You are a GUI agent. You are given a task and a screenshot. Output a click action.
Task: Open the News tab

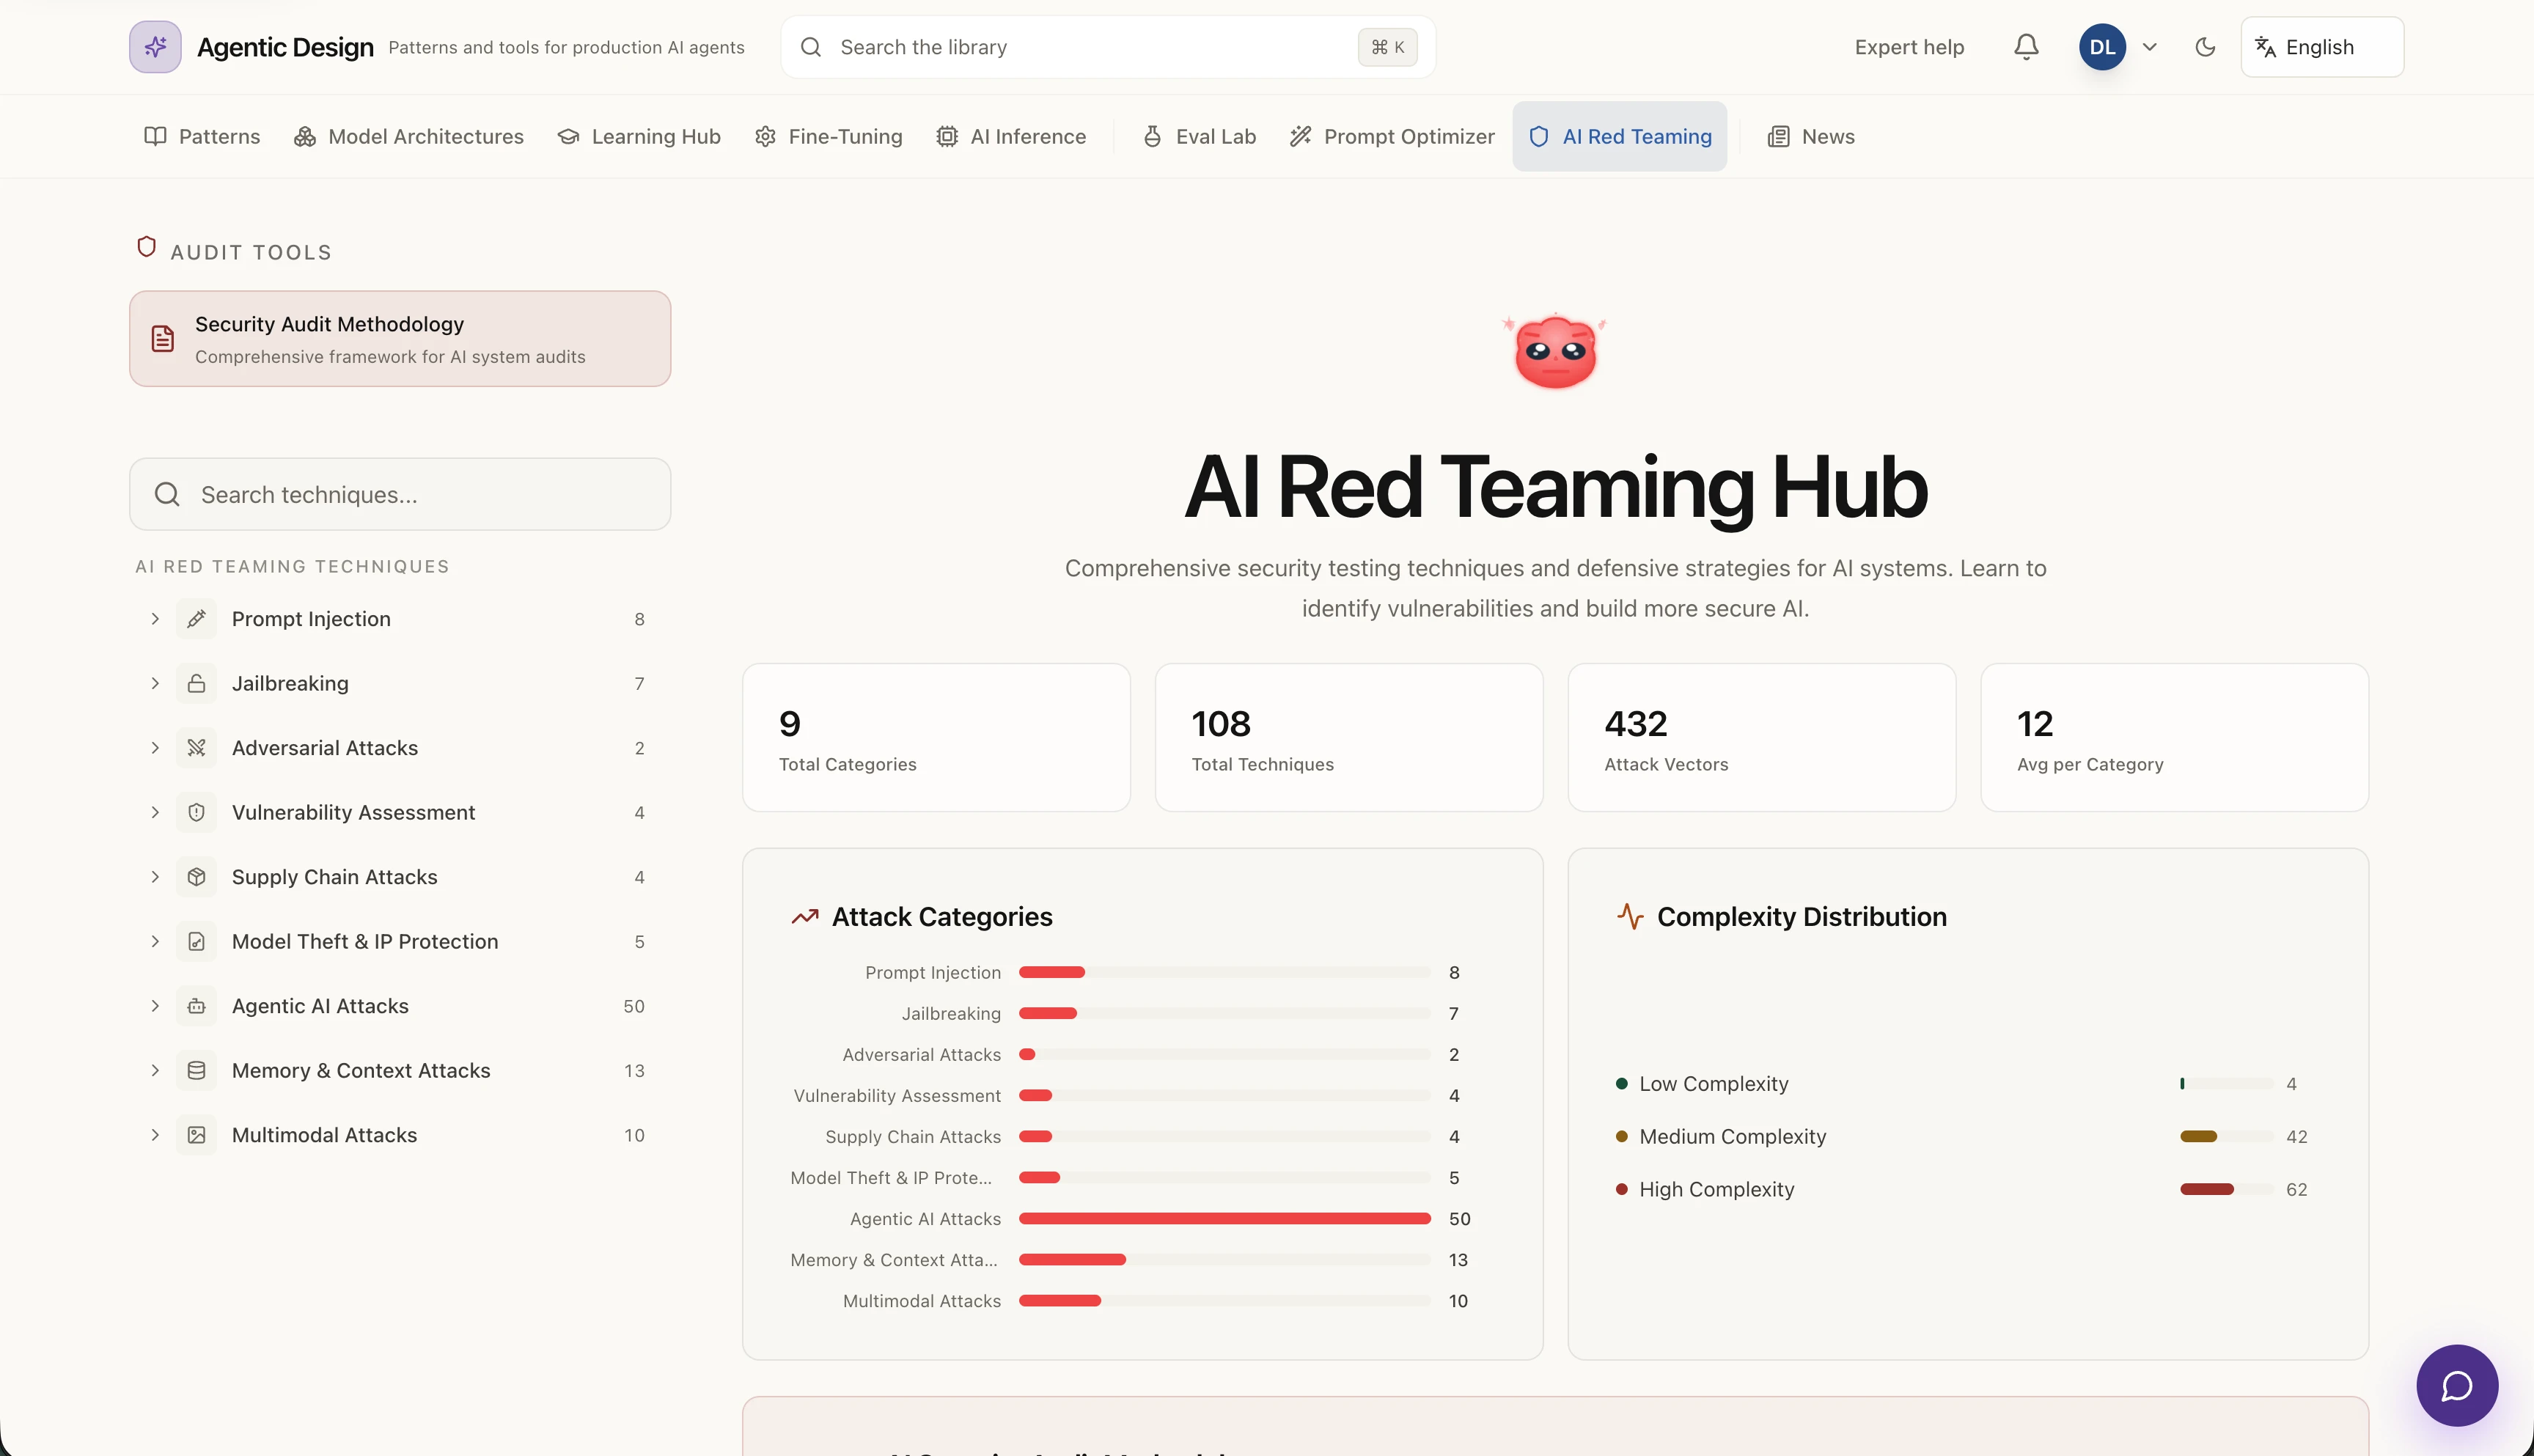[x=1811, y=136]
